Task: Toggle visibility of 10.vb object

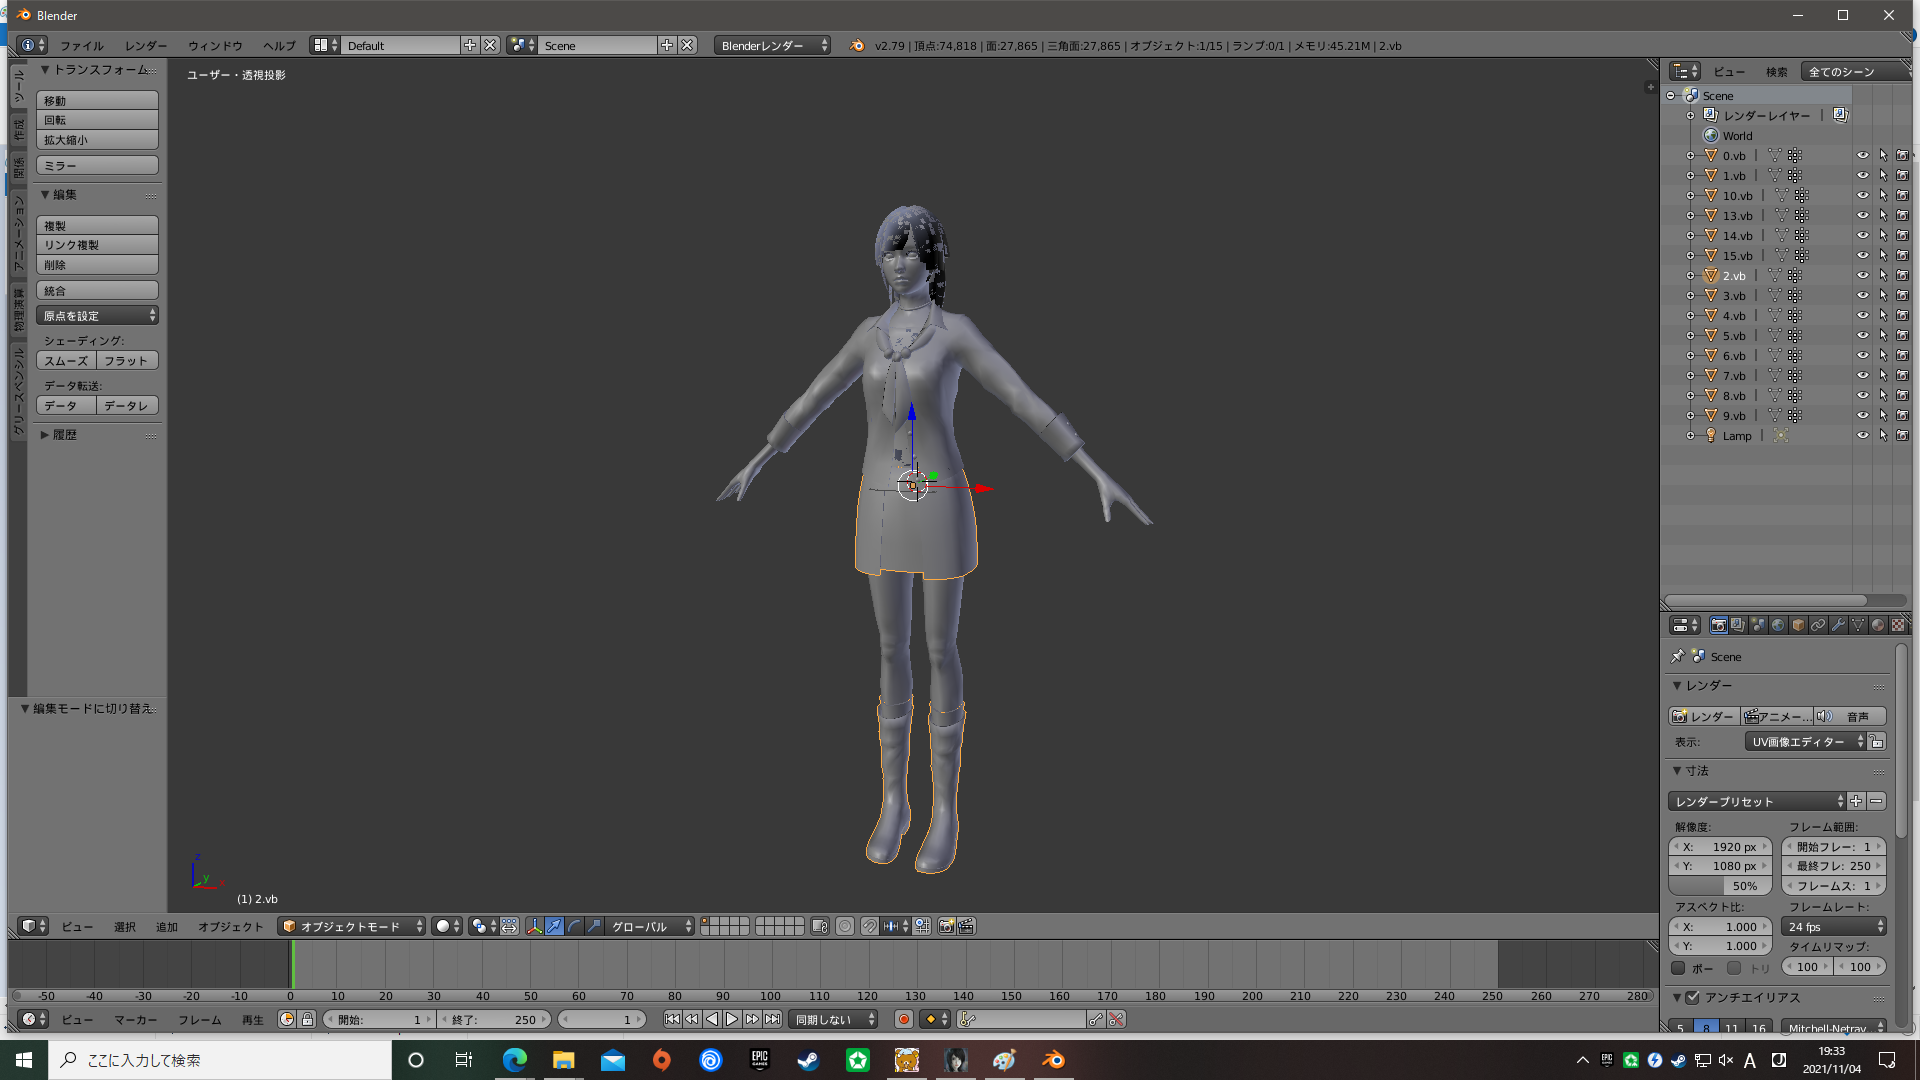Action: pos(1862,195)
